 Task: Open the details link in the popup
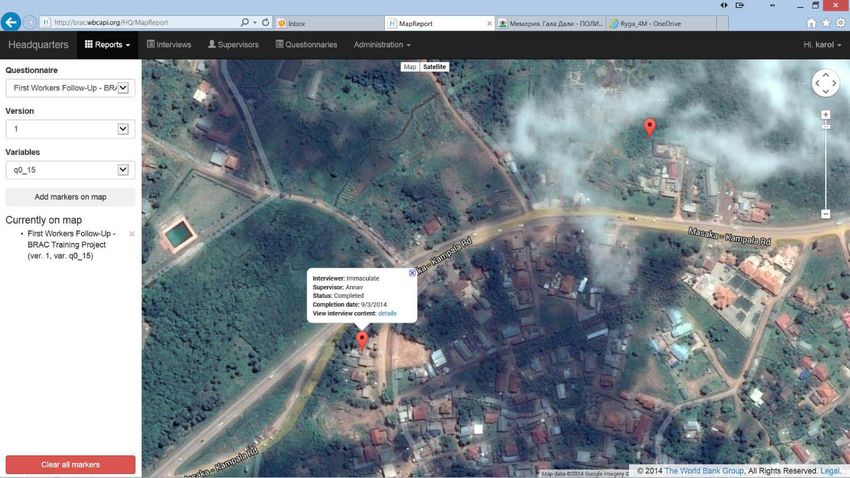(387, 313)
